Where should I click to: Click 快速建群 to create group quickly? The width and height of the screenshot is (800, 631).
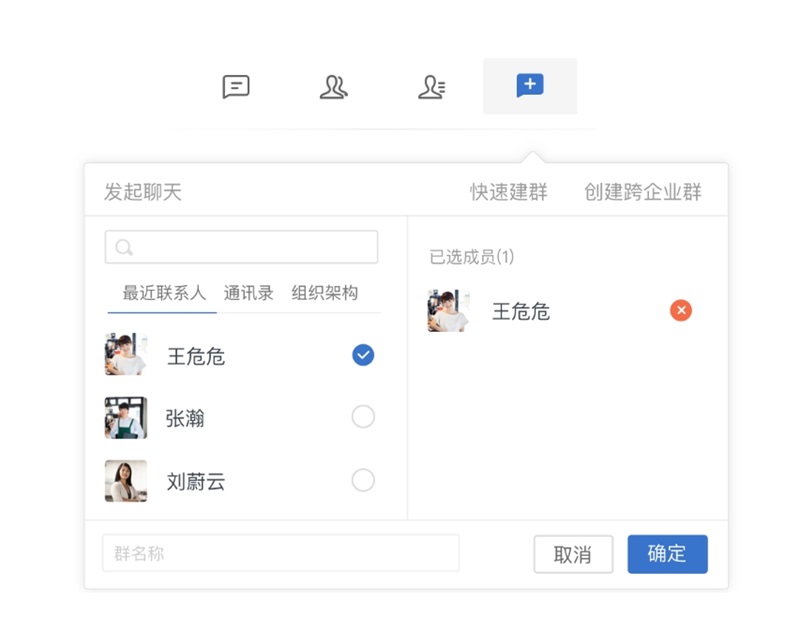pyautogui.click(x=508, y=191)
